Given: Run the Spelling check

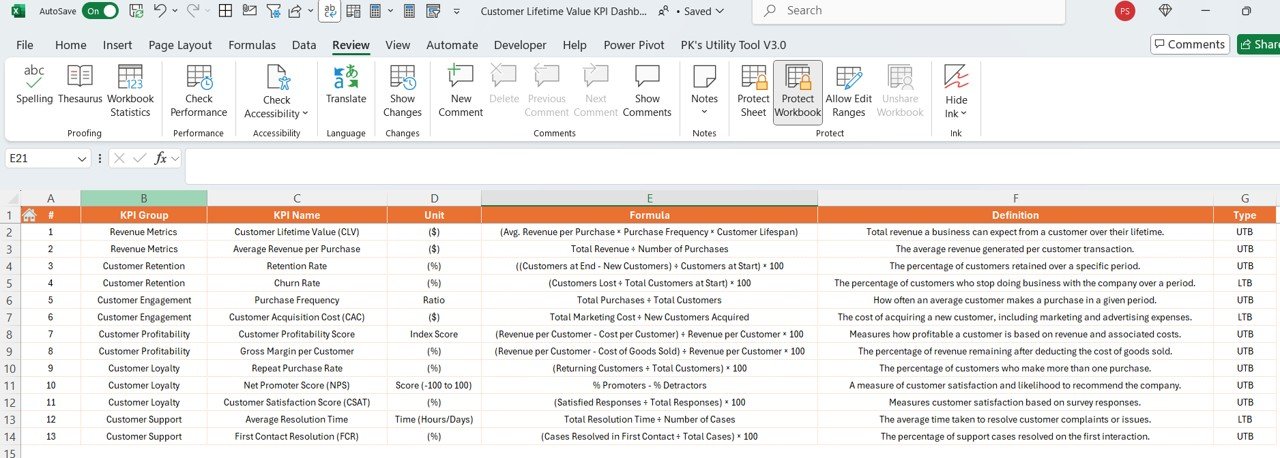Looking at the screenshot, I should 34,84.
